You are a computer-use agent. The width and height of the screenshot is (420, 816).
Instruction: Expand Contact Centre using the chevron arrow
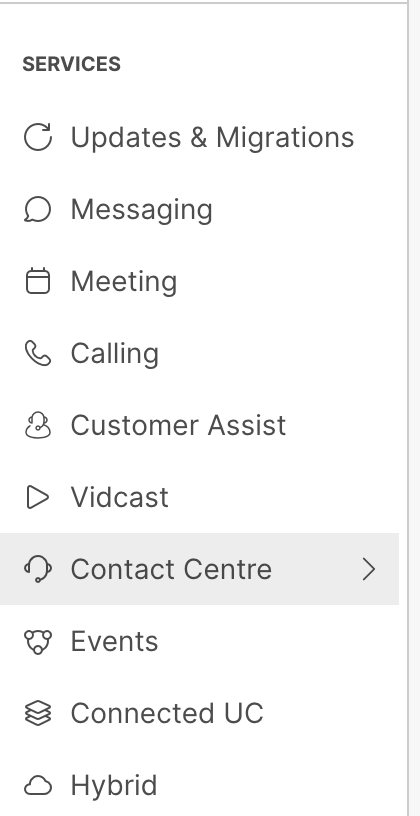click(x=369, y=569)
